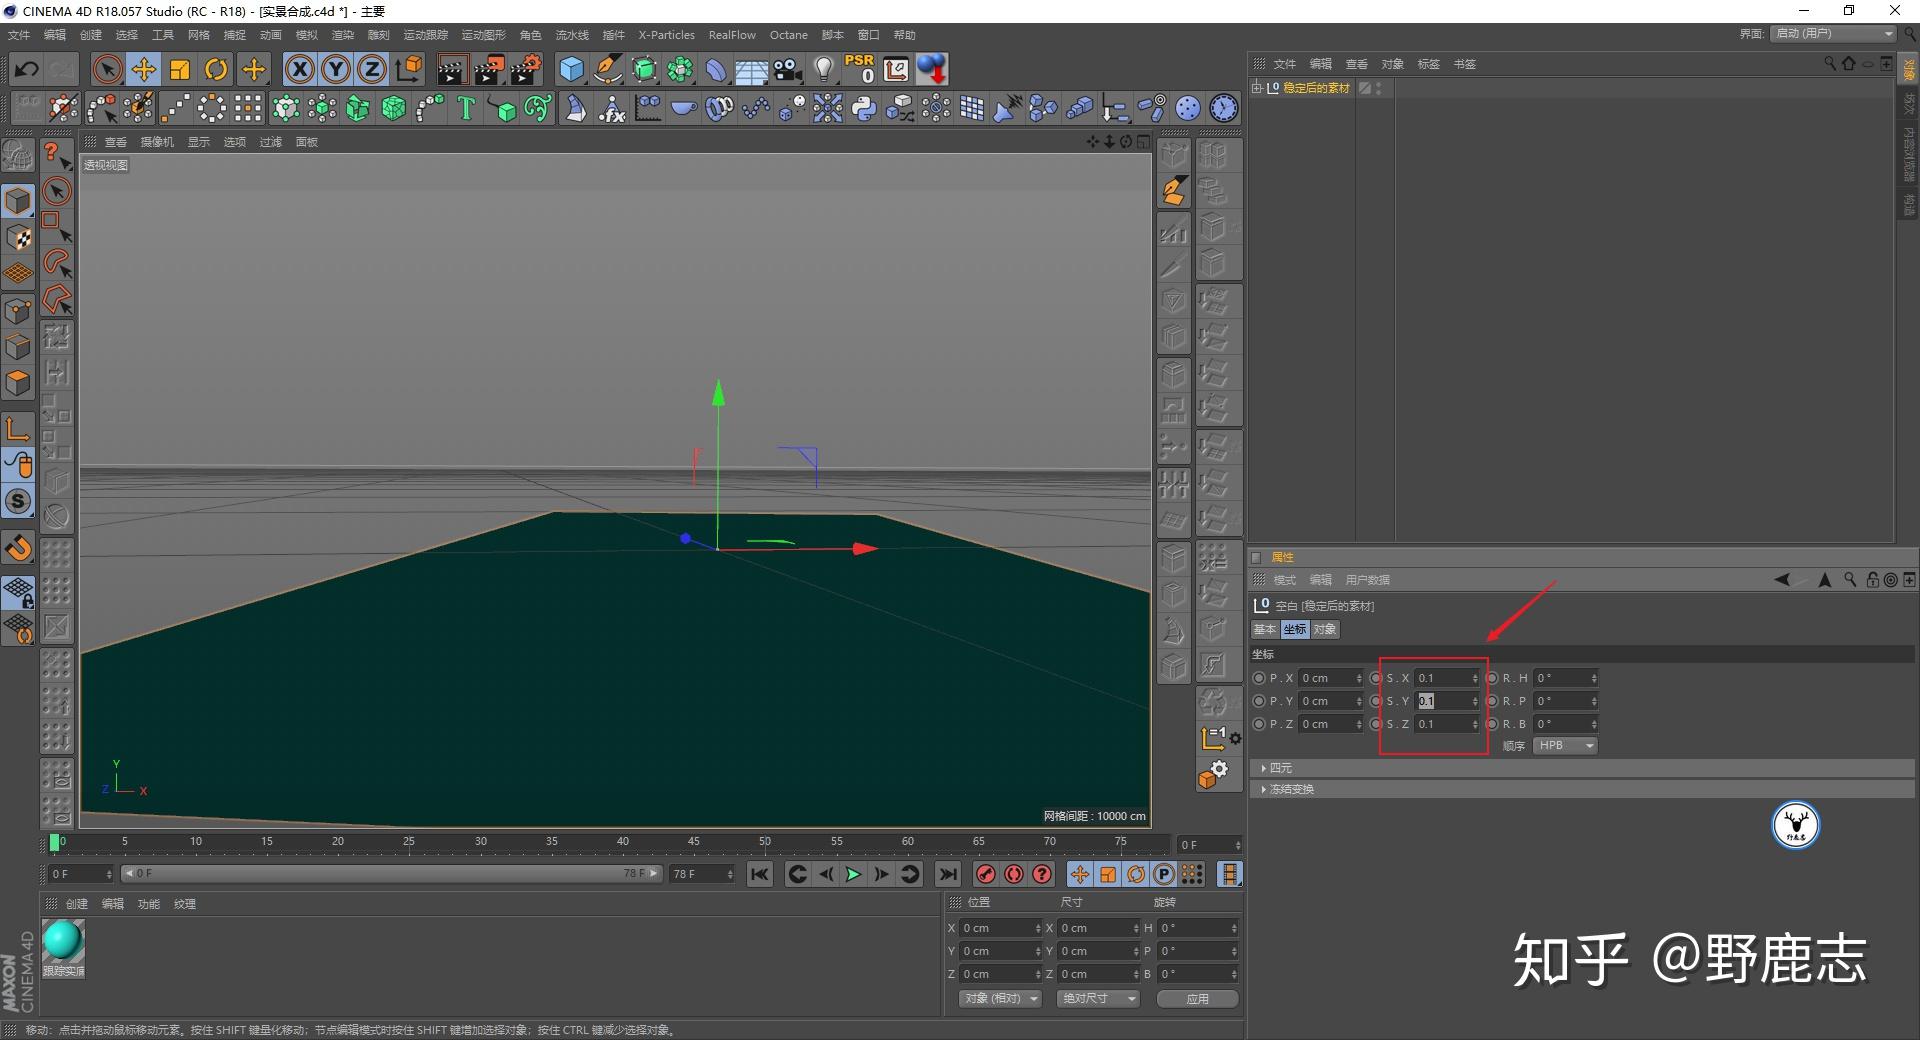1920x1040 pixels.
Task: Click the Text spline tool icon
Action: click(465, 108)
